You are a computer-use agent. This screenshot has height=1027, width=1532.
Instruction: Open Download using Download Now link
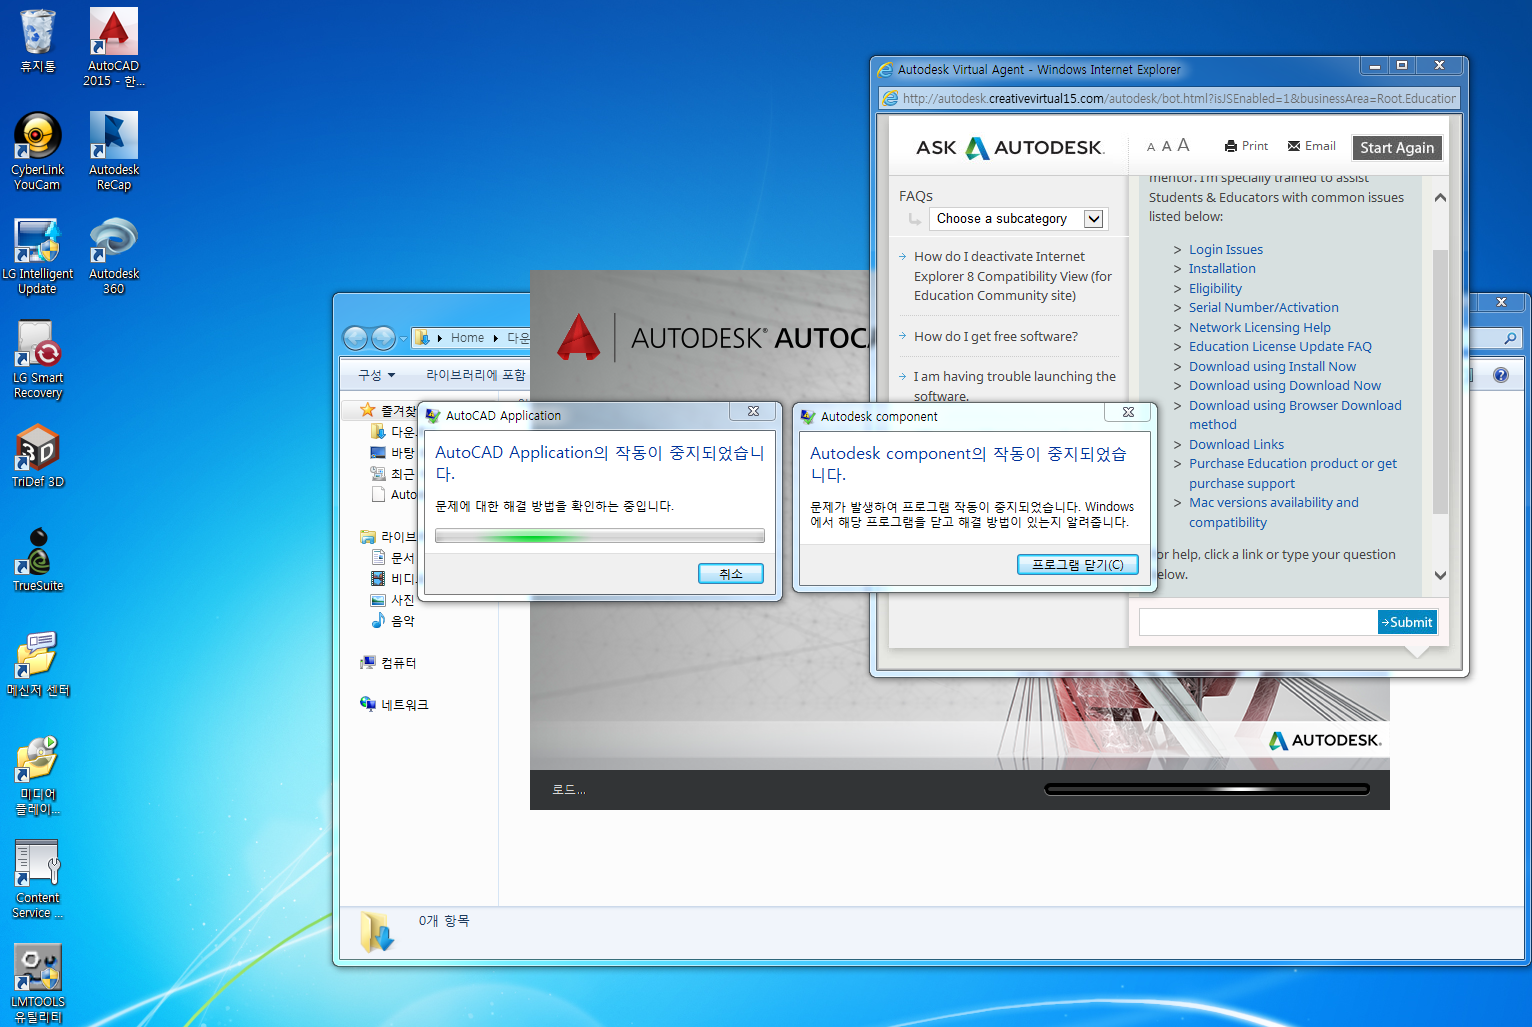click(1284, 386)
